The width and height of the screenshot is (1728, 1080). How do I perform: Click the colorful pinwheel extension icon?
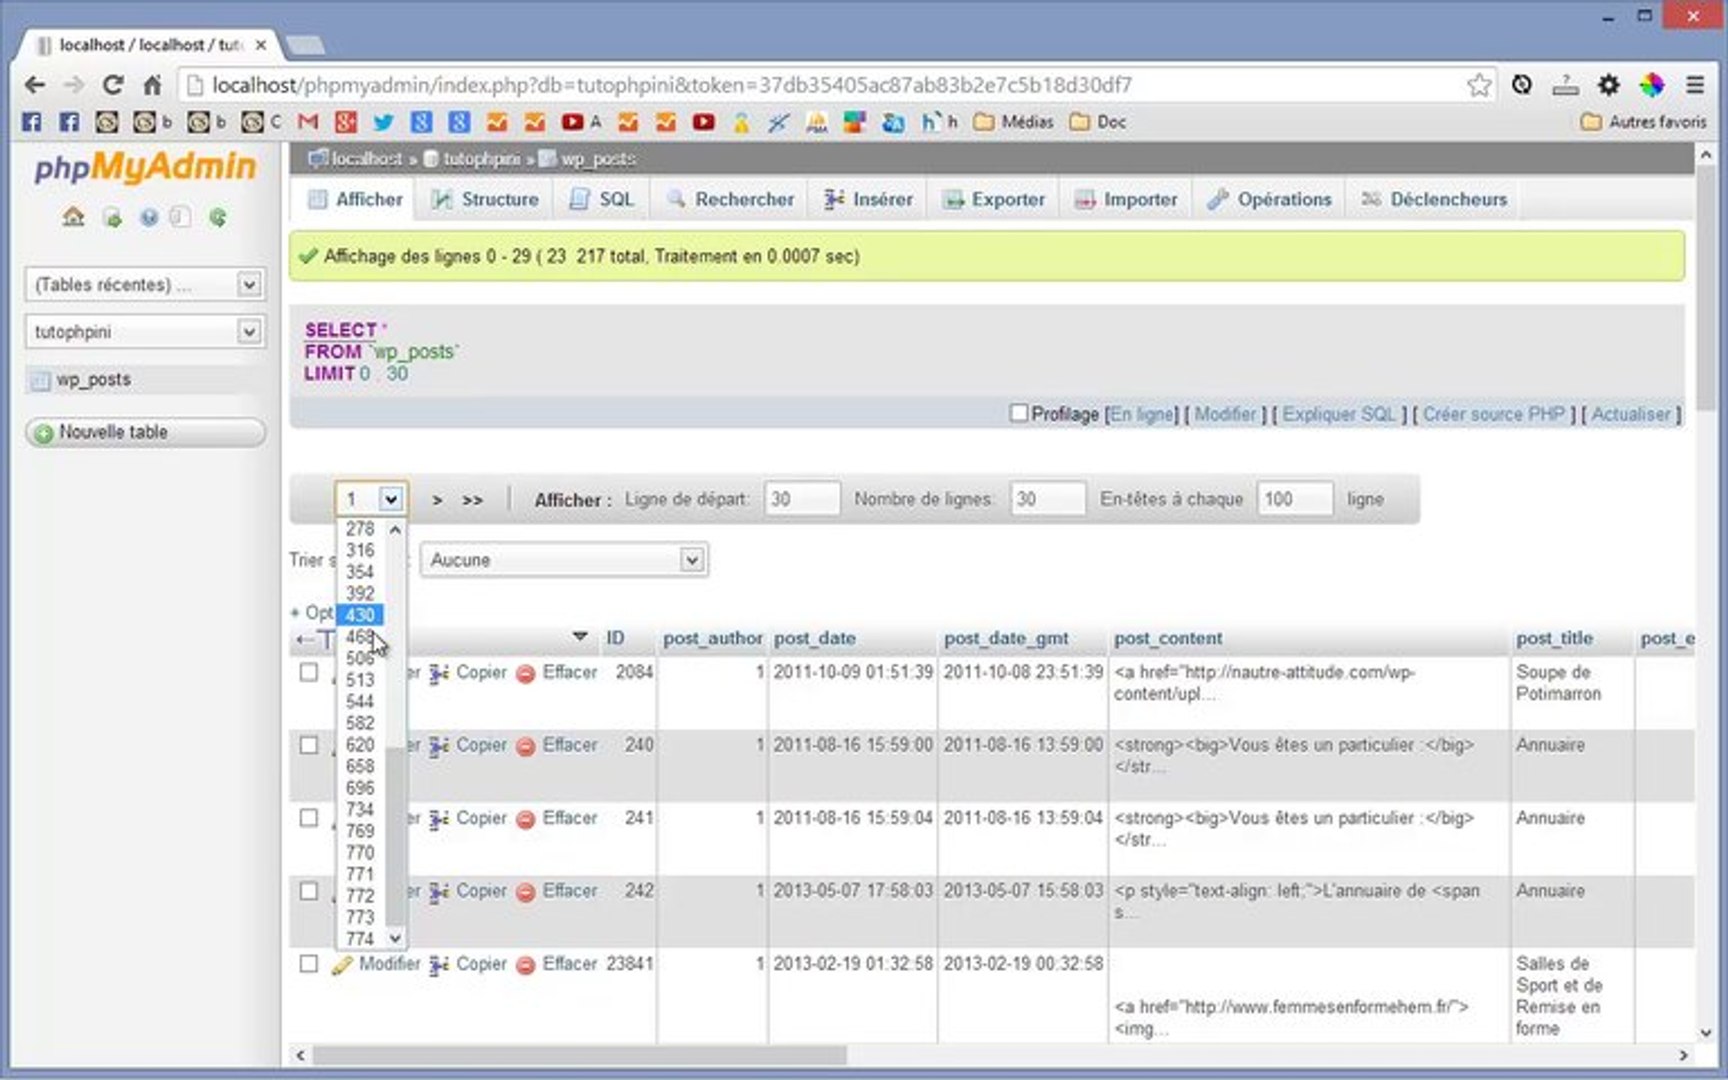click(x=1651, y=85)
